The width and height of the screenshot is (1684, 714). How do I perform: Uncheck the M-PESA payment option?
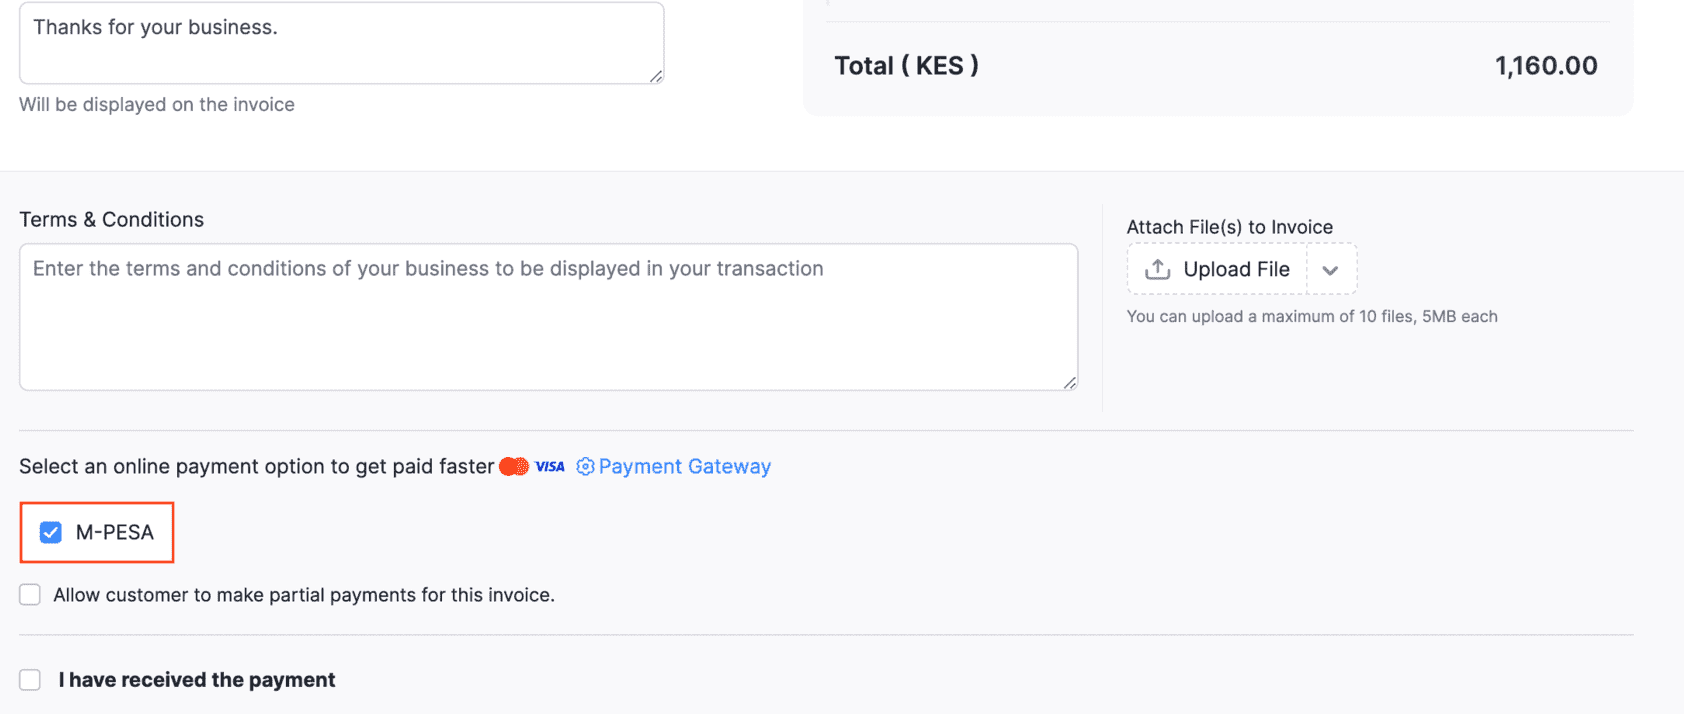[50, 533]
